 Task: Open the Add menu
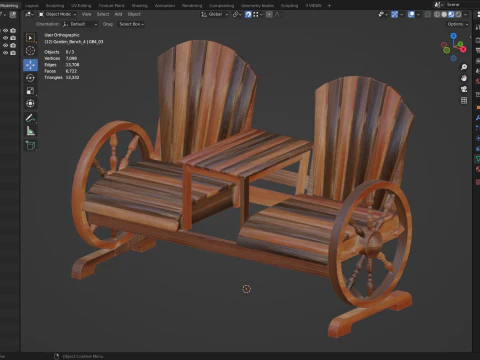tap(118, 14)
